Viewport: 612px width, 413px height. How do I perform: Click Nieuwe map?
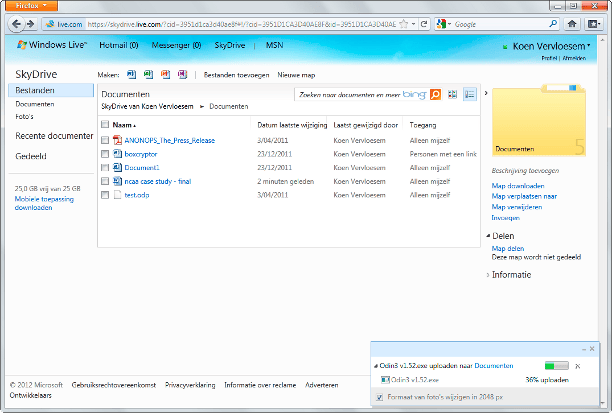pyautogui.click(x=296, y=75)
